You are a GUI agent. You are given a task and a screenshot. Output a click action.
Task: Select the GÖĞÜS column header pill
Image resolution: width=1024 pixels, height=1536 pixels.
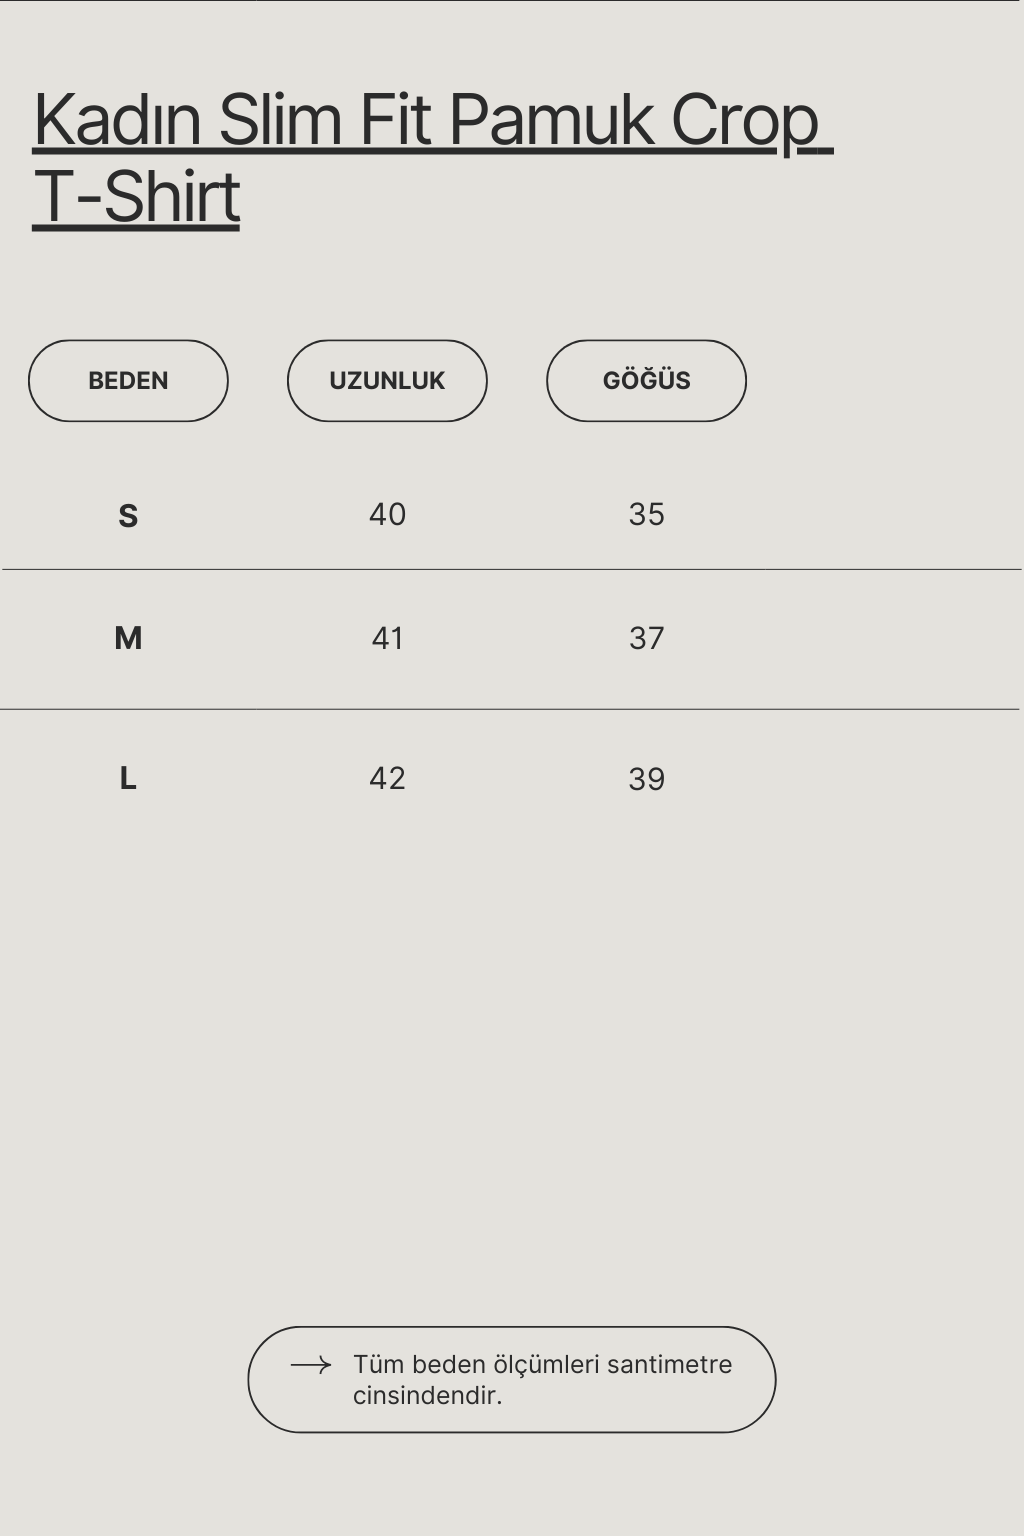click(646, 381)
